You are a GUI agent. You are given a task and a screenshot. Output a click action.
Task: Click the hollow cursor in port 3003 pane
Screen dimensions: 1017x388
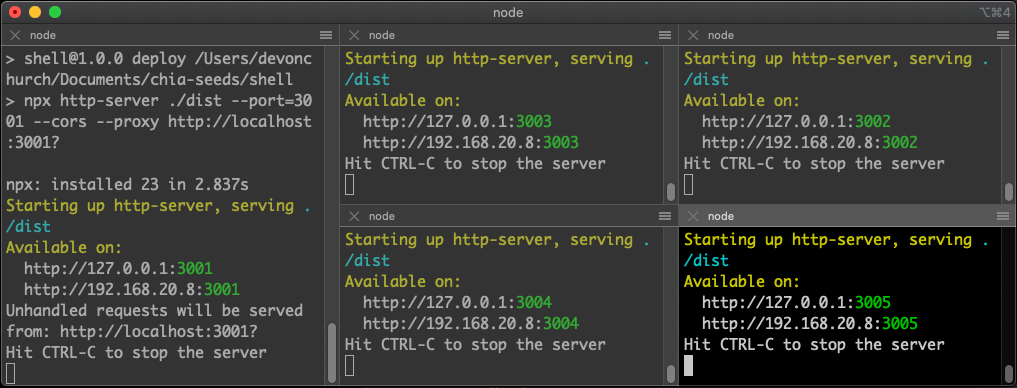coord(350,184)
